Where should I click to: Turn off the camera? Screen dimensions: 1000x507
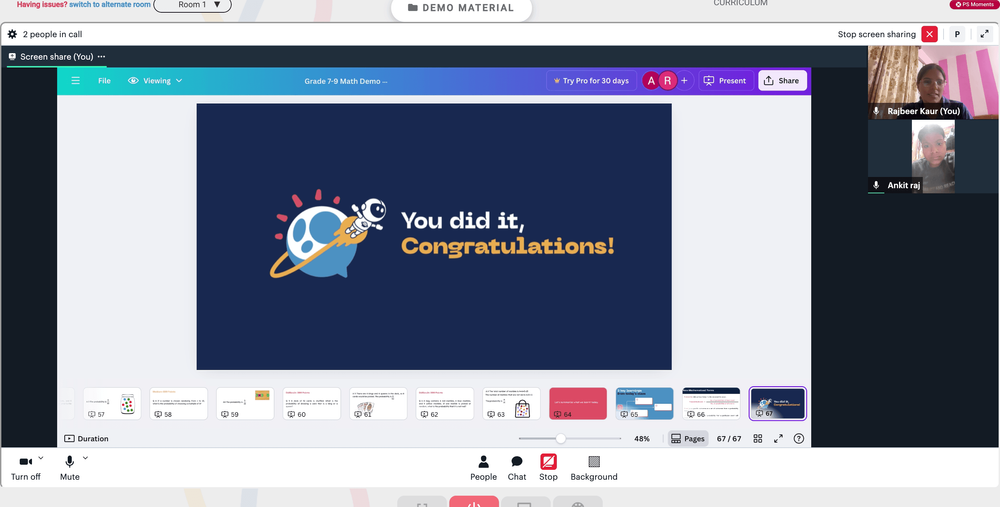click(26, 467)
